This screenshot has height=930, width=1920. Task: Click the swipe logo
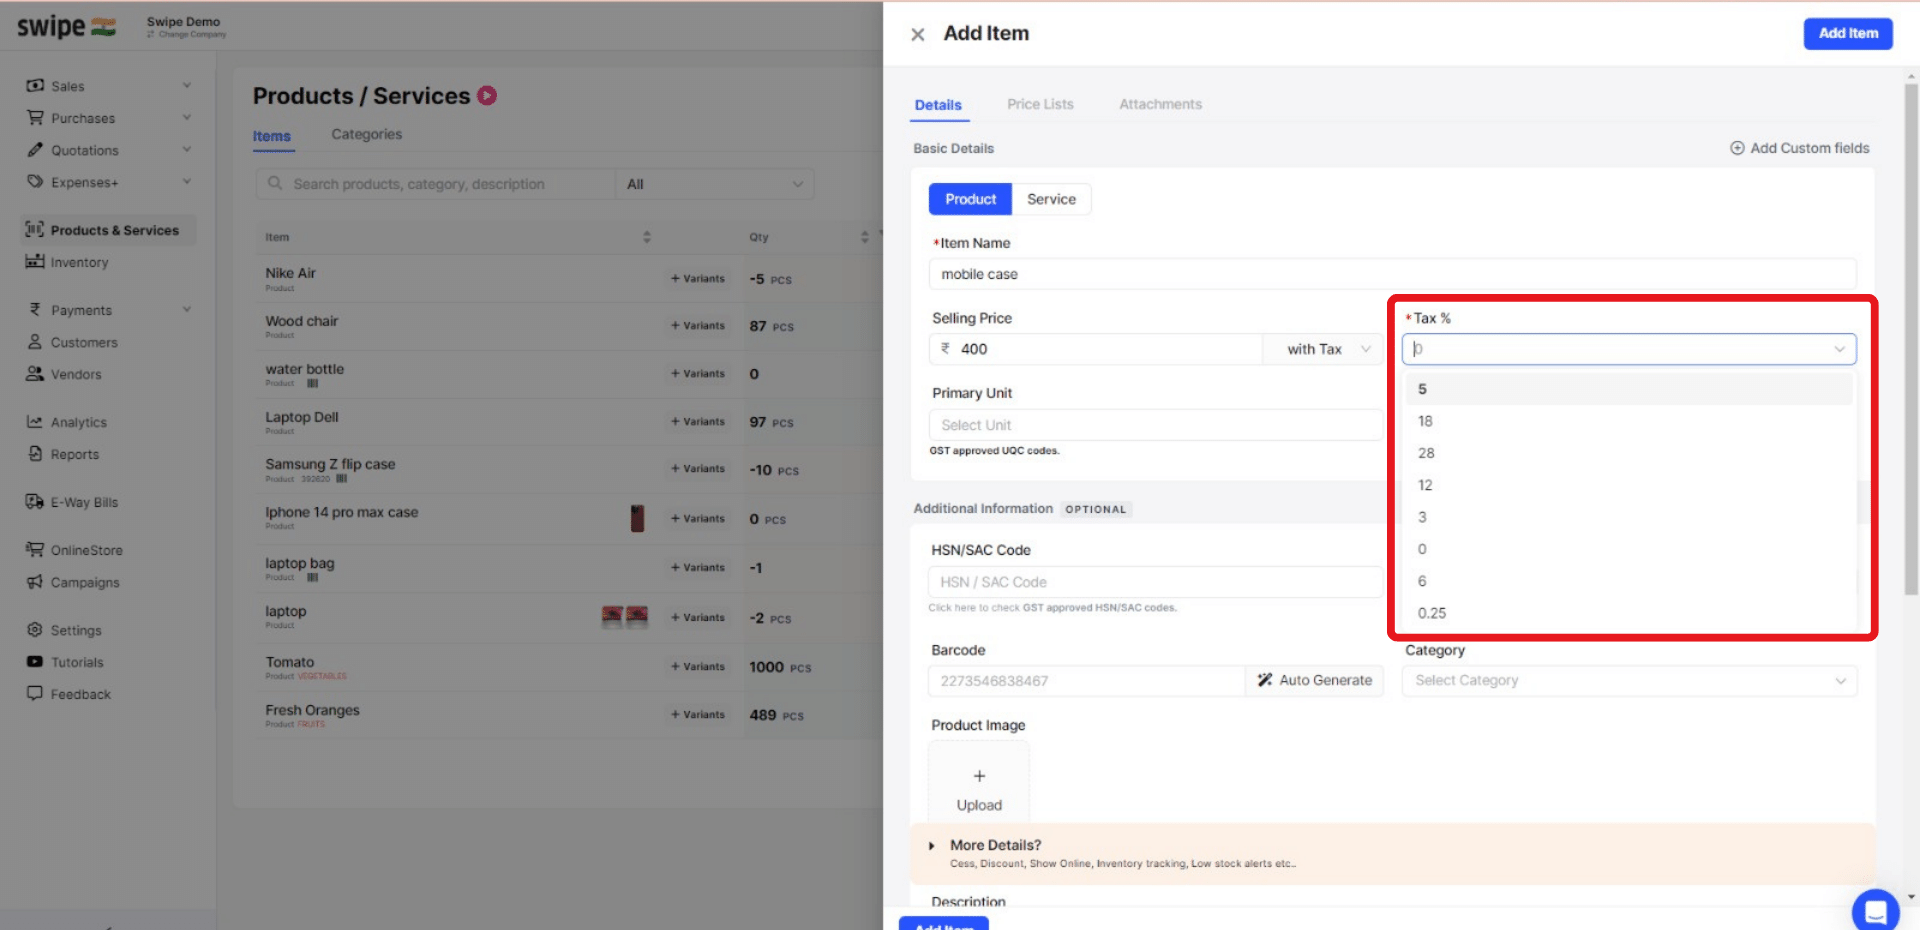click(66, 27)
